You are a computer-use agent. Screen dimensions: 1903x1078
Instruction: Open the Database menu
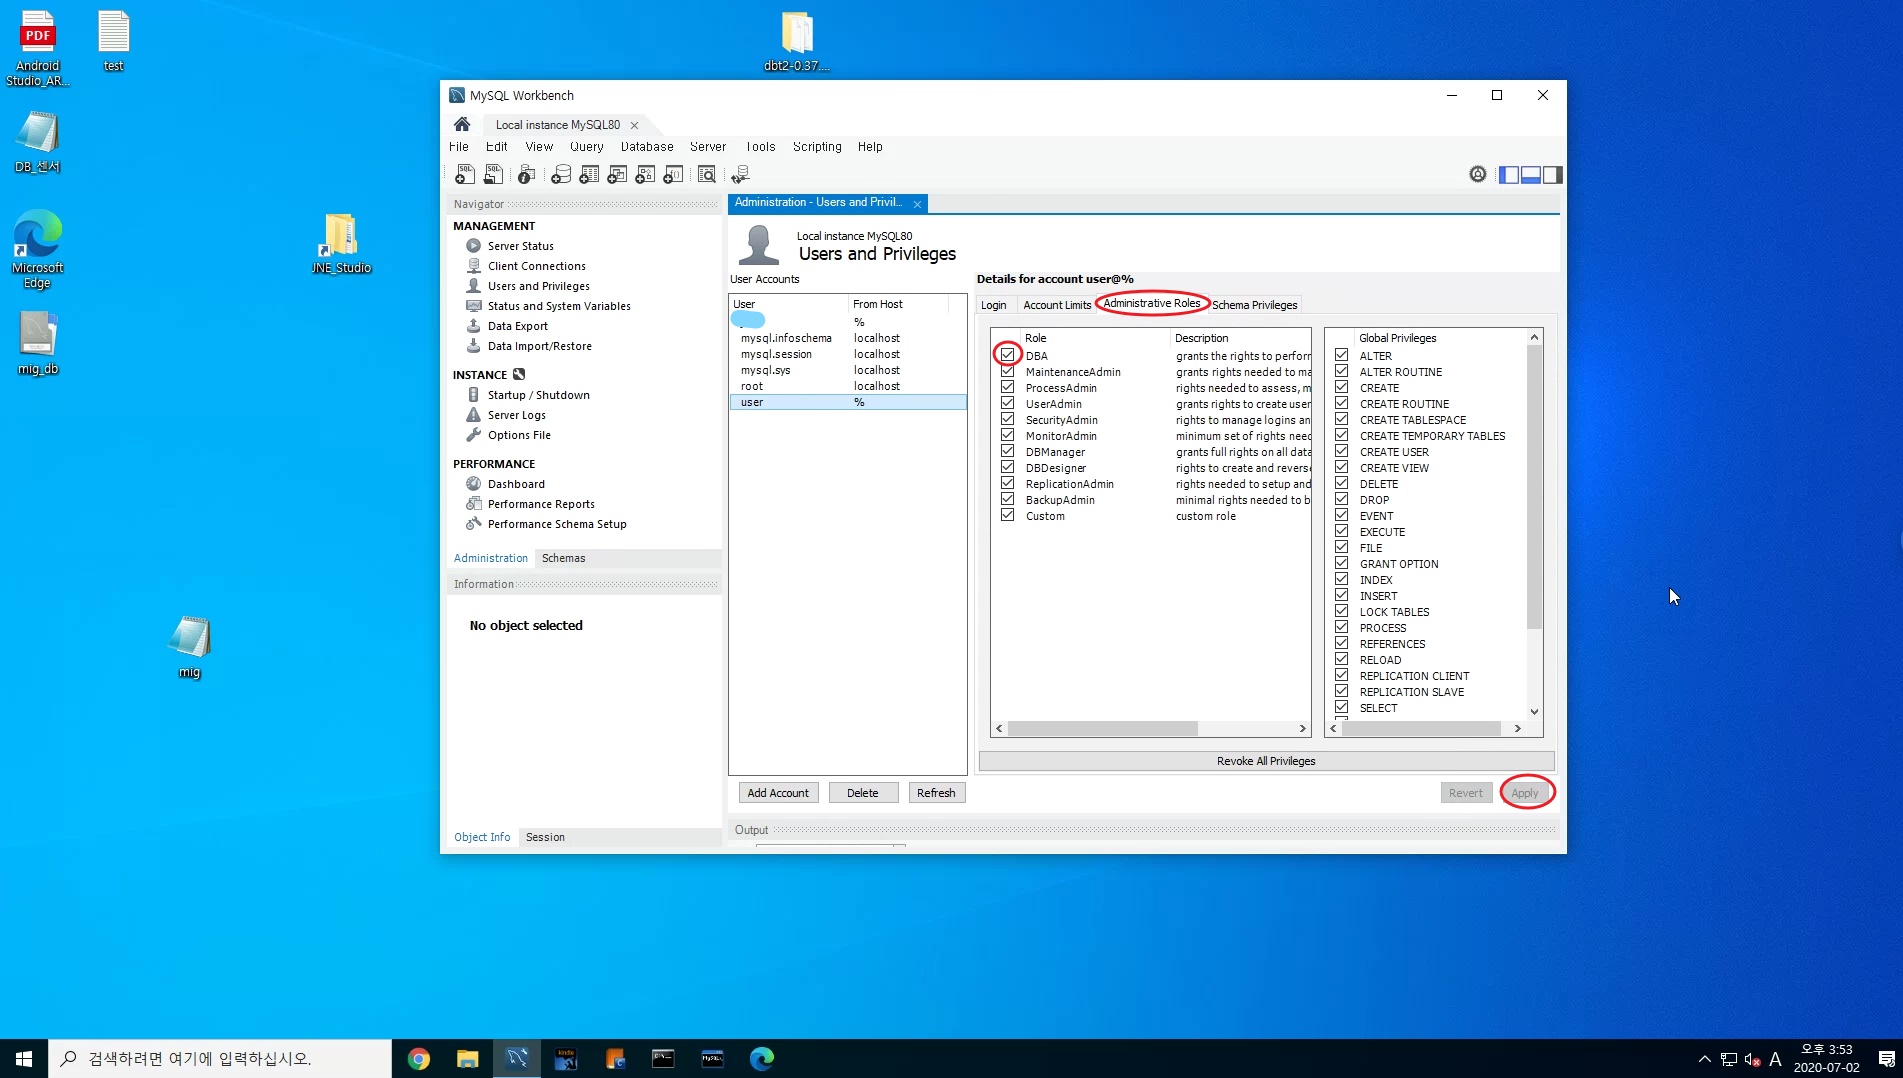click(646, 146)
